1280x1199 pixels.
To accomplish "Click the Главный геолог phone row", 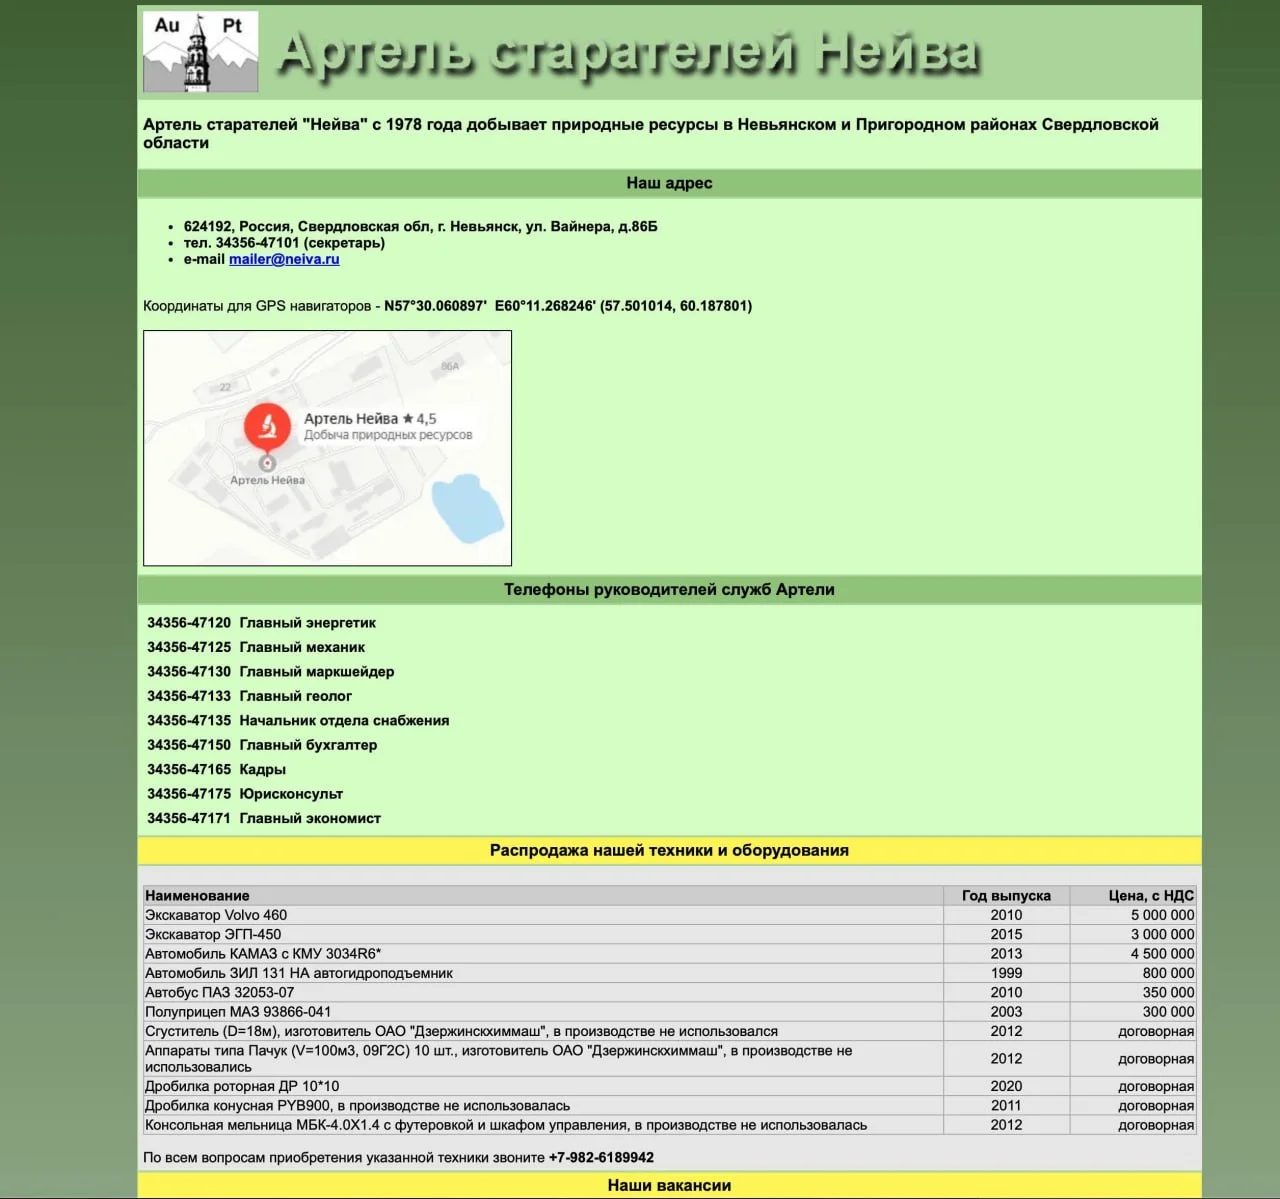I will [x=249, y=696].
